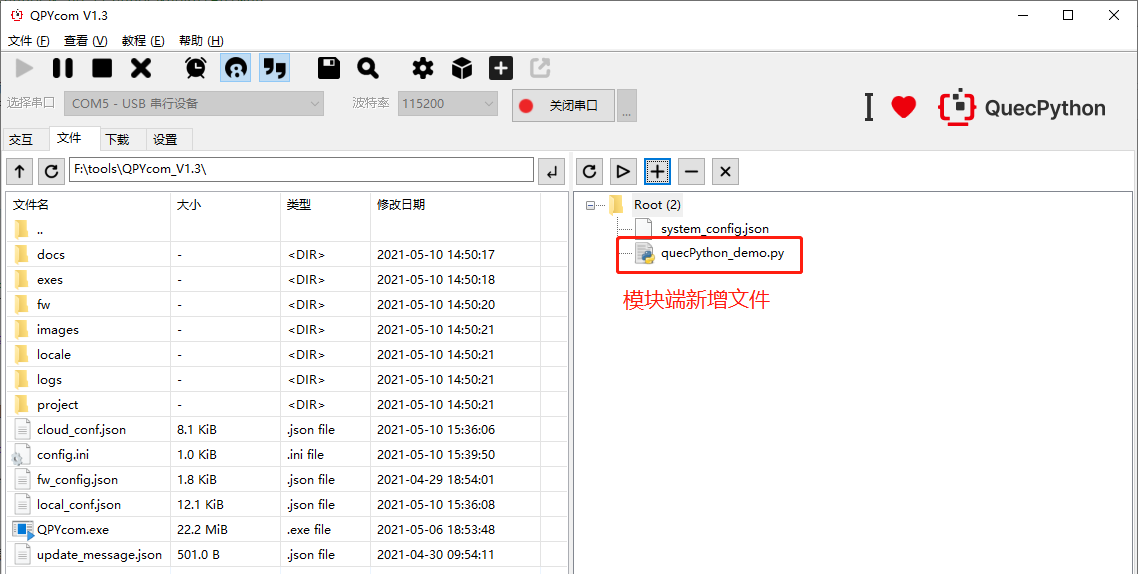Viewport: 1138px width, 574px height.
Task: Select the images folder
Action: tap(287, 329)
